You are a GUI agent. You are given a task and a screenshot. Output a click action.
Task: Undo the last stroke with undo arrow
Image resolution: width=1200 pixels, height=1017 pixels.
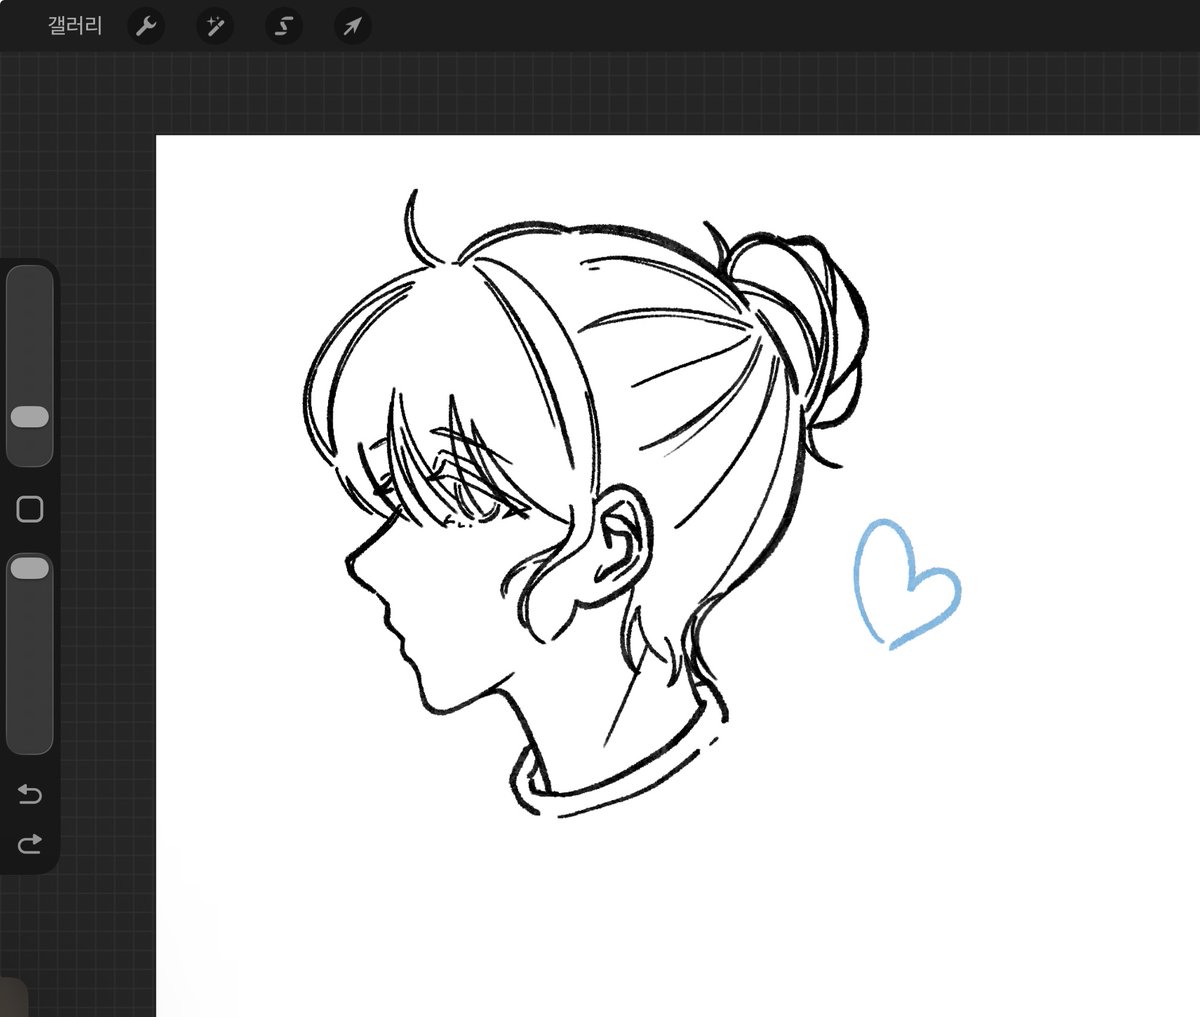[30, 795]
